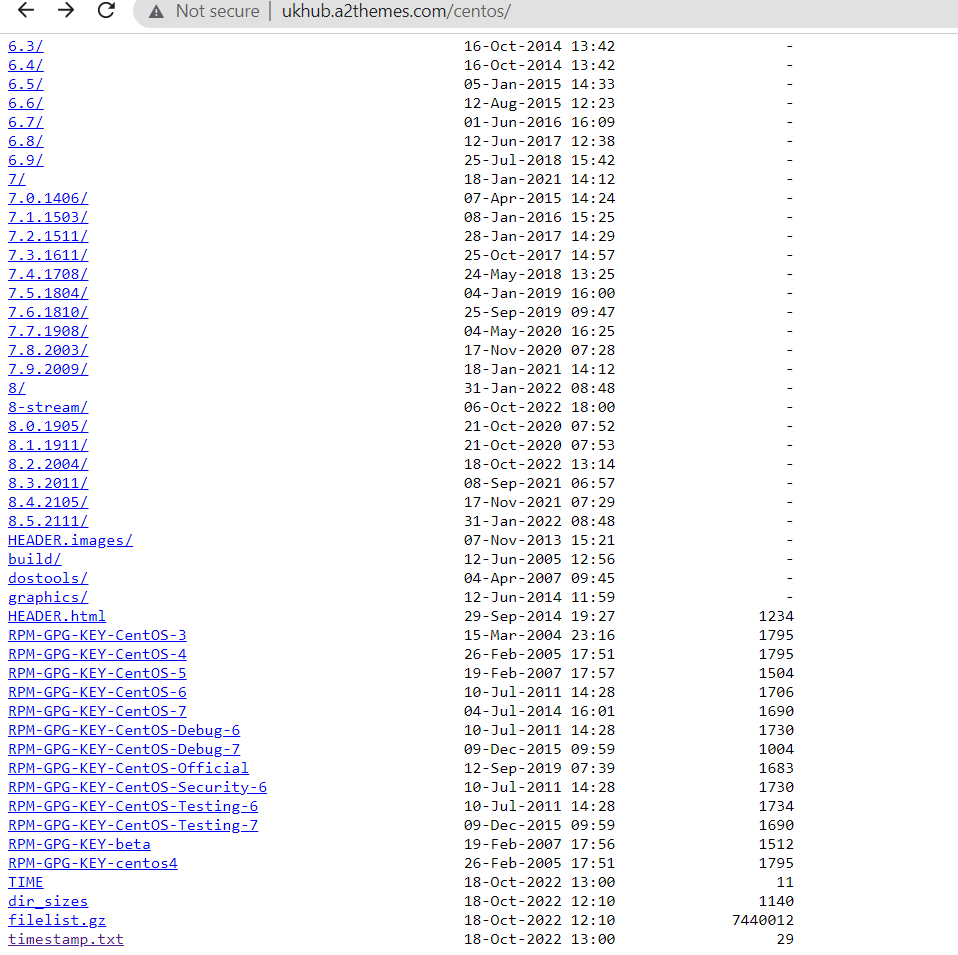Viewport: 958px width, 955px height.
Task: Open the 6.6/ directory link
Action: pyautogui.click(x=26, y=103)
